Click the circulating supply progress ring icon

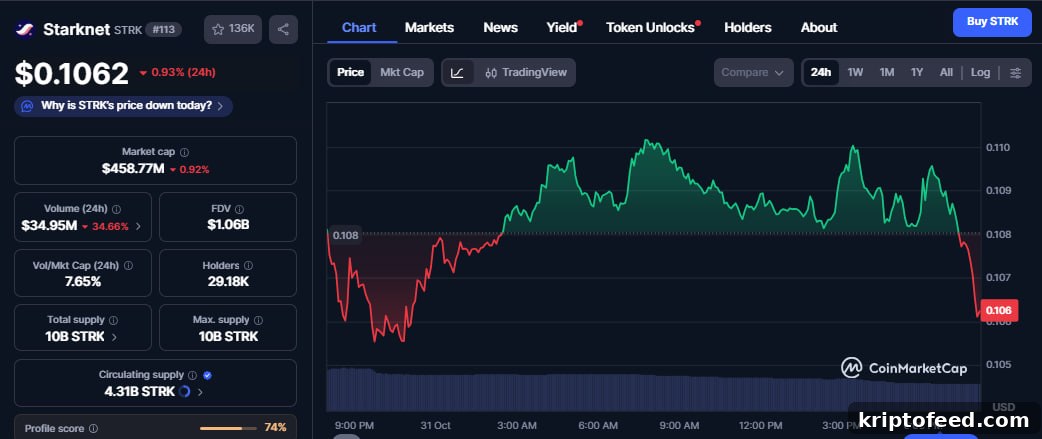pyautogui.click(x=185, y=392)
